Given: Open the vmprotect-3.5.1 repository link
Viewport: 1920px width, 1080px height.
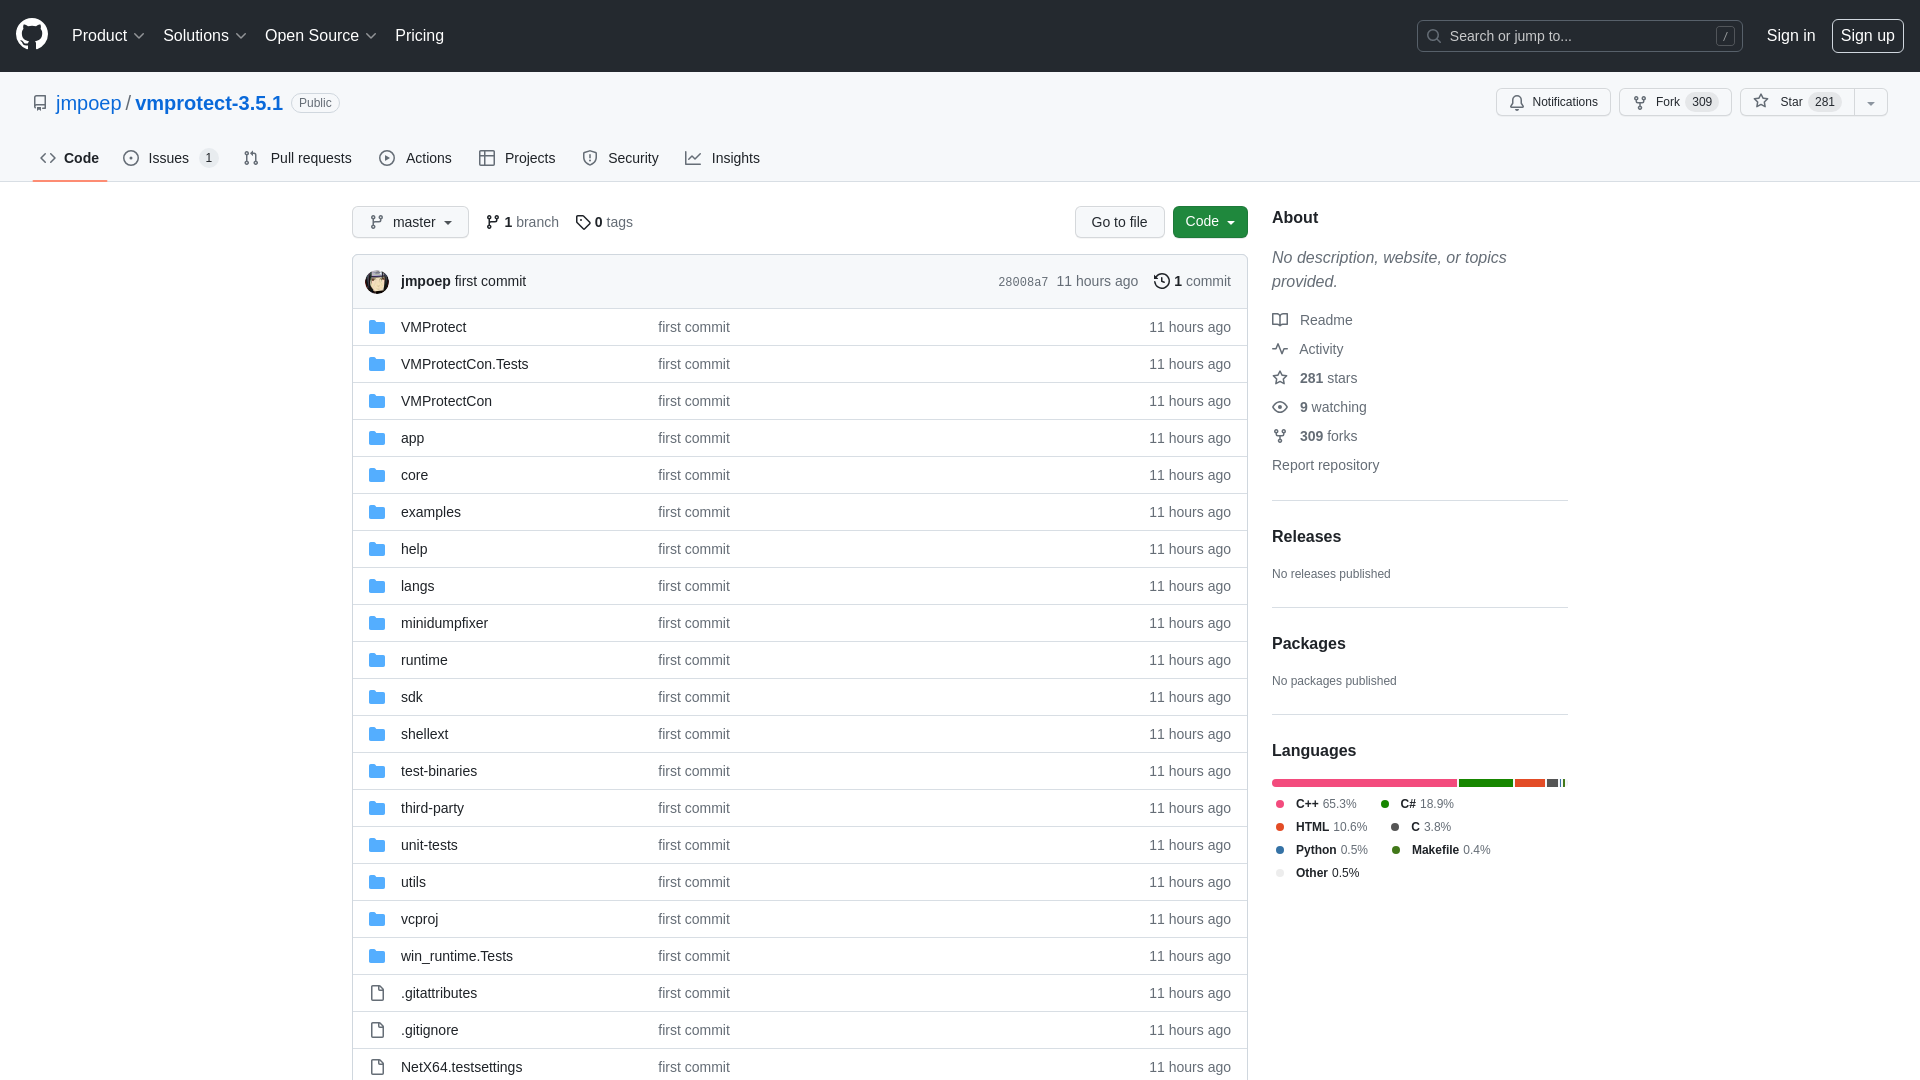Looking at the screenshot, I should pyautogui.click(x=209, y=103).
